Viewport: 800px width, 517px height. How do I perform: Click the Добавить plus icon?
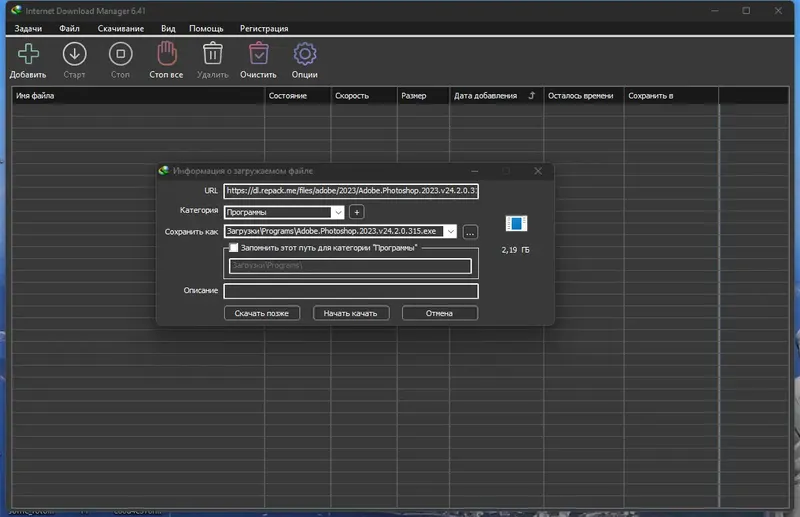[28, 54]
